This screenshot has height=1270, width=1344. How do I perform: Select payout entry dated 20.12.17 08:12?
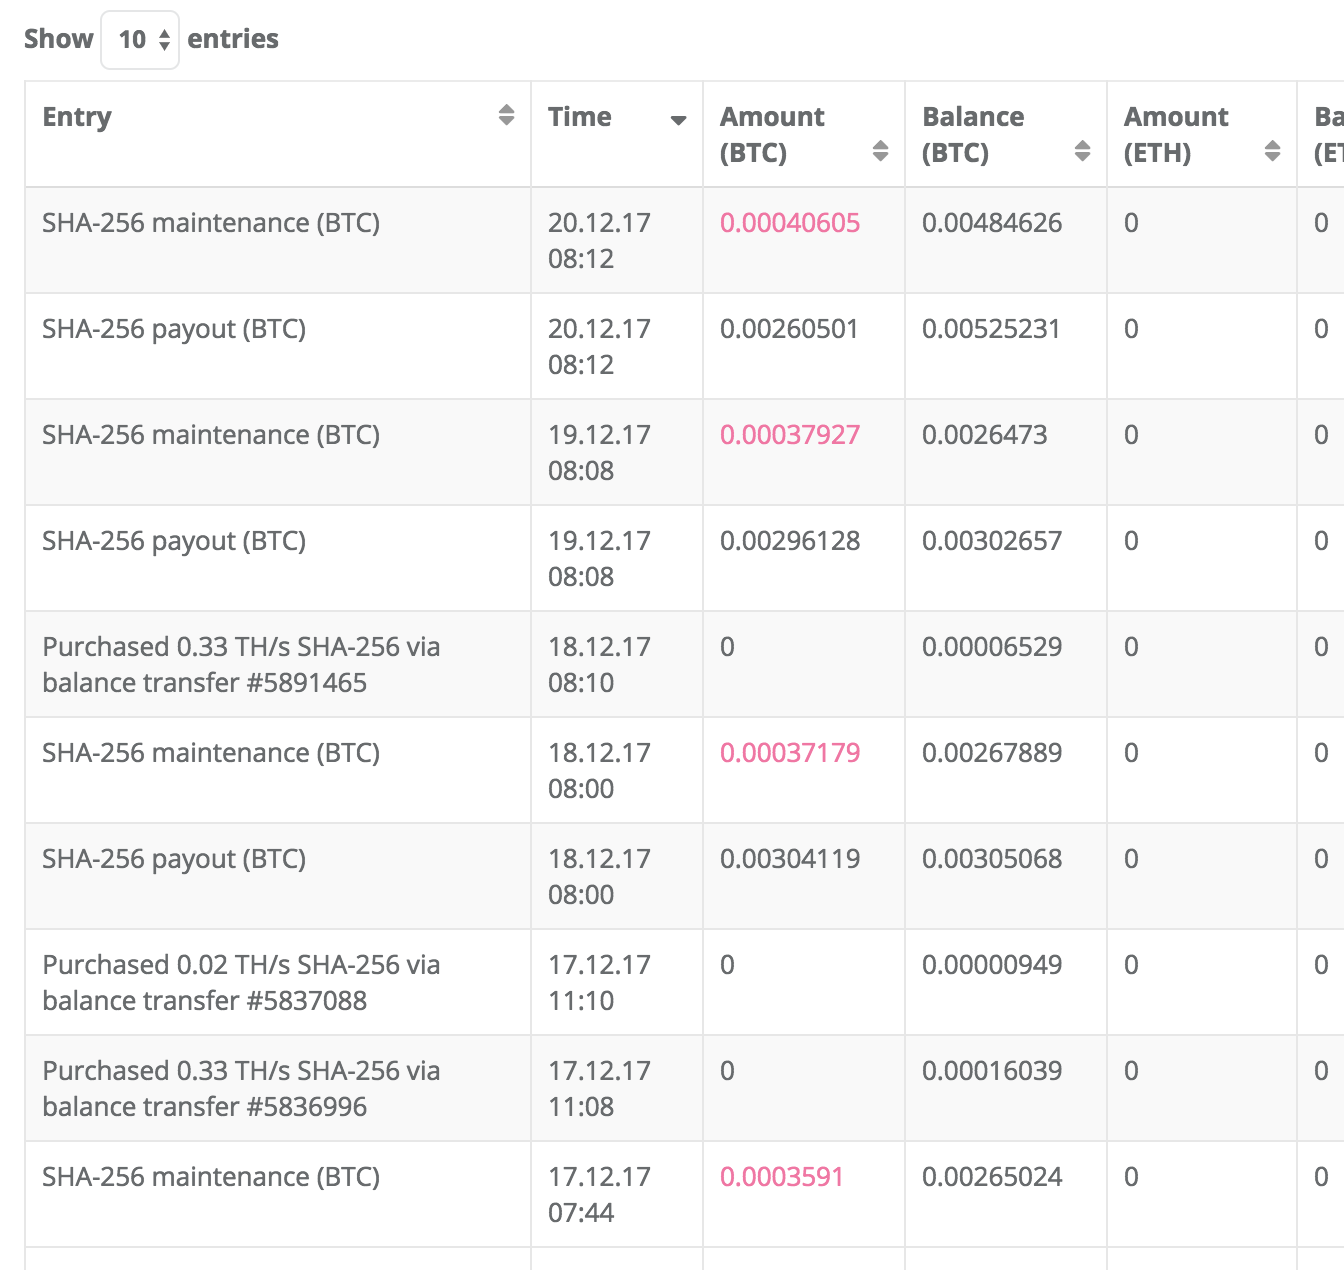click(x=174, y=329)
